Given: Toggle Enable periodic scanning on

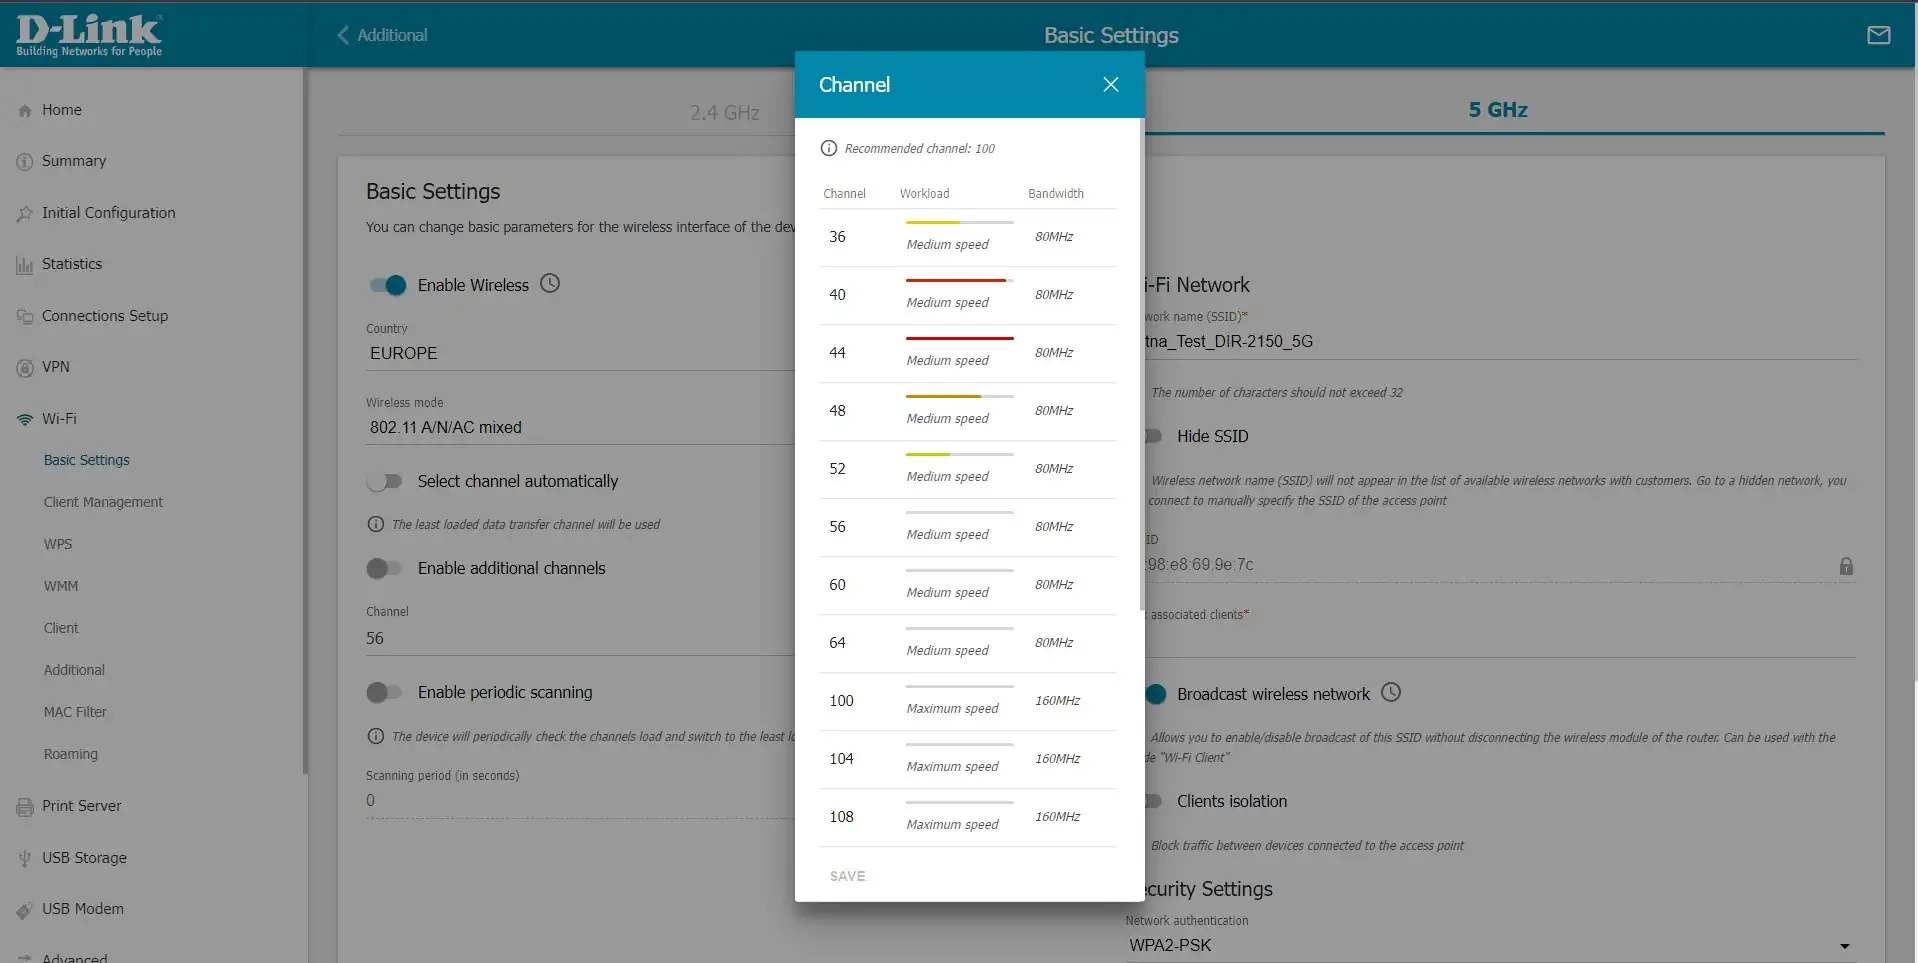Looking at the screenshot, I should [384, 692].
